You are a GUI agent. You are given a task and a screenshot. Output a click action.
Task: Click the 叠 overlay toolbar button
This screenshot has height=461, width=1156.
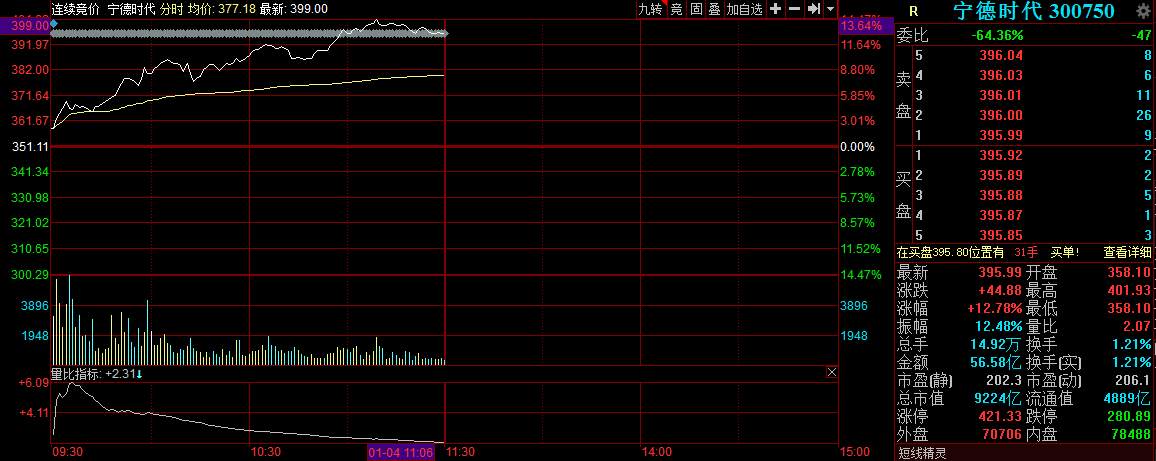[714, 9]
